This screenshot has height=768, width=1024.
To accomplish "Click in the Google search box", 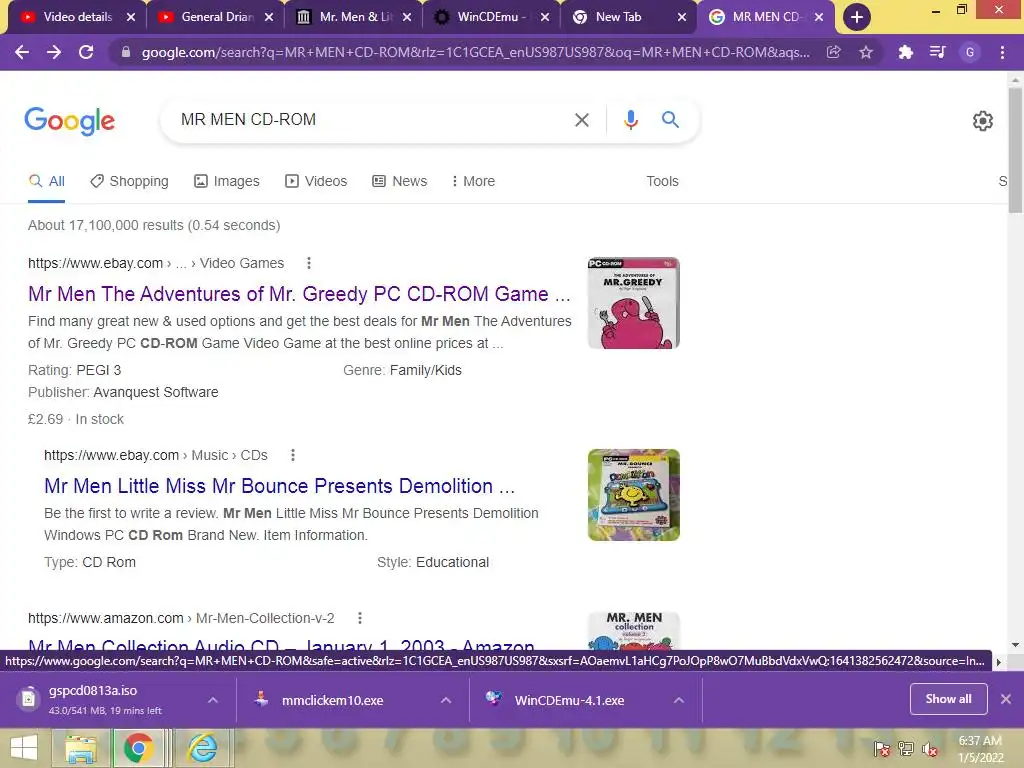I will click(372, 120).
